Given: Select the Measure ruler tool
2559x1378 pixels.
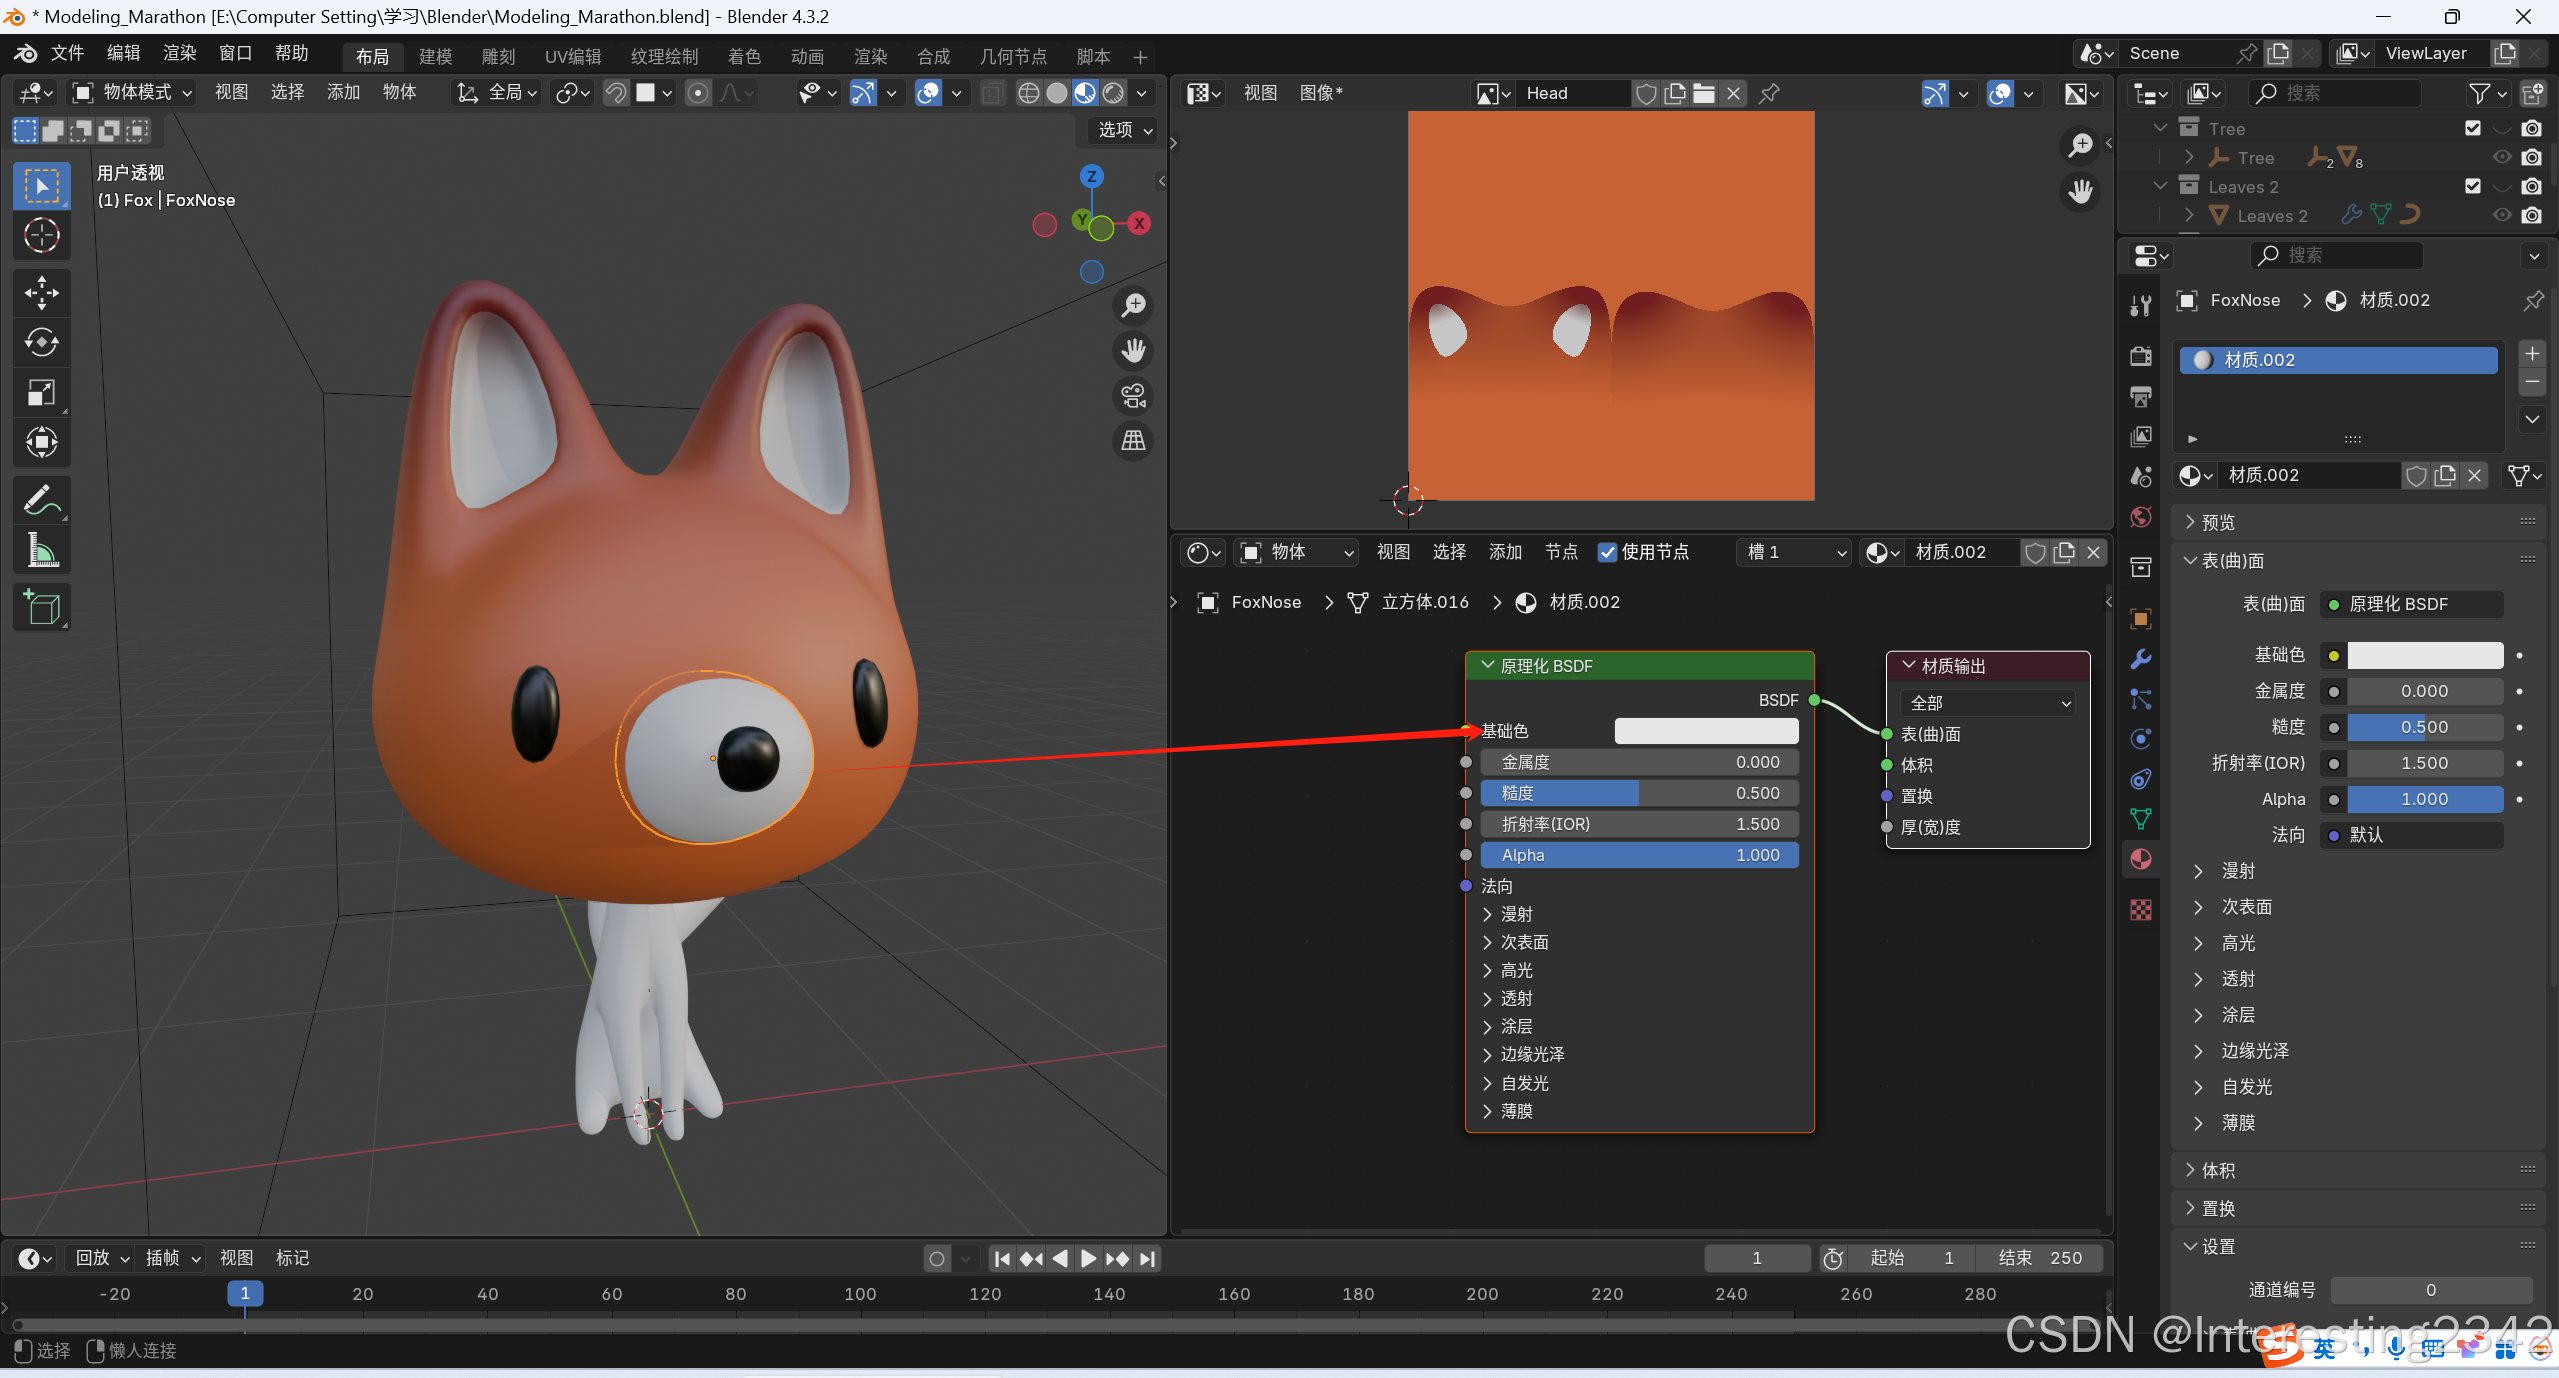Looking at the screenshot, I should click(41, 550).
